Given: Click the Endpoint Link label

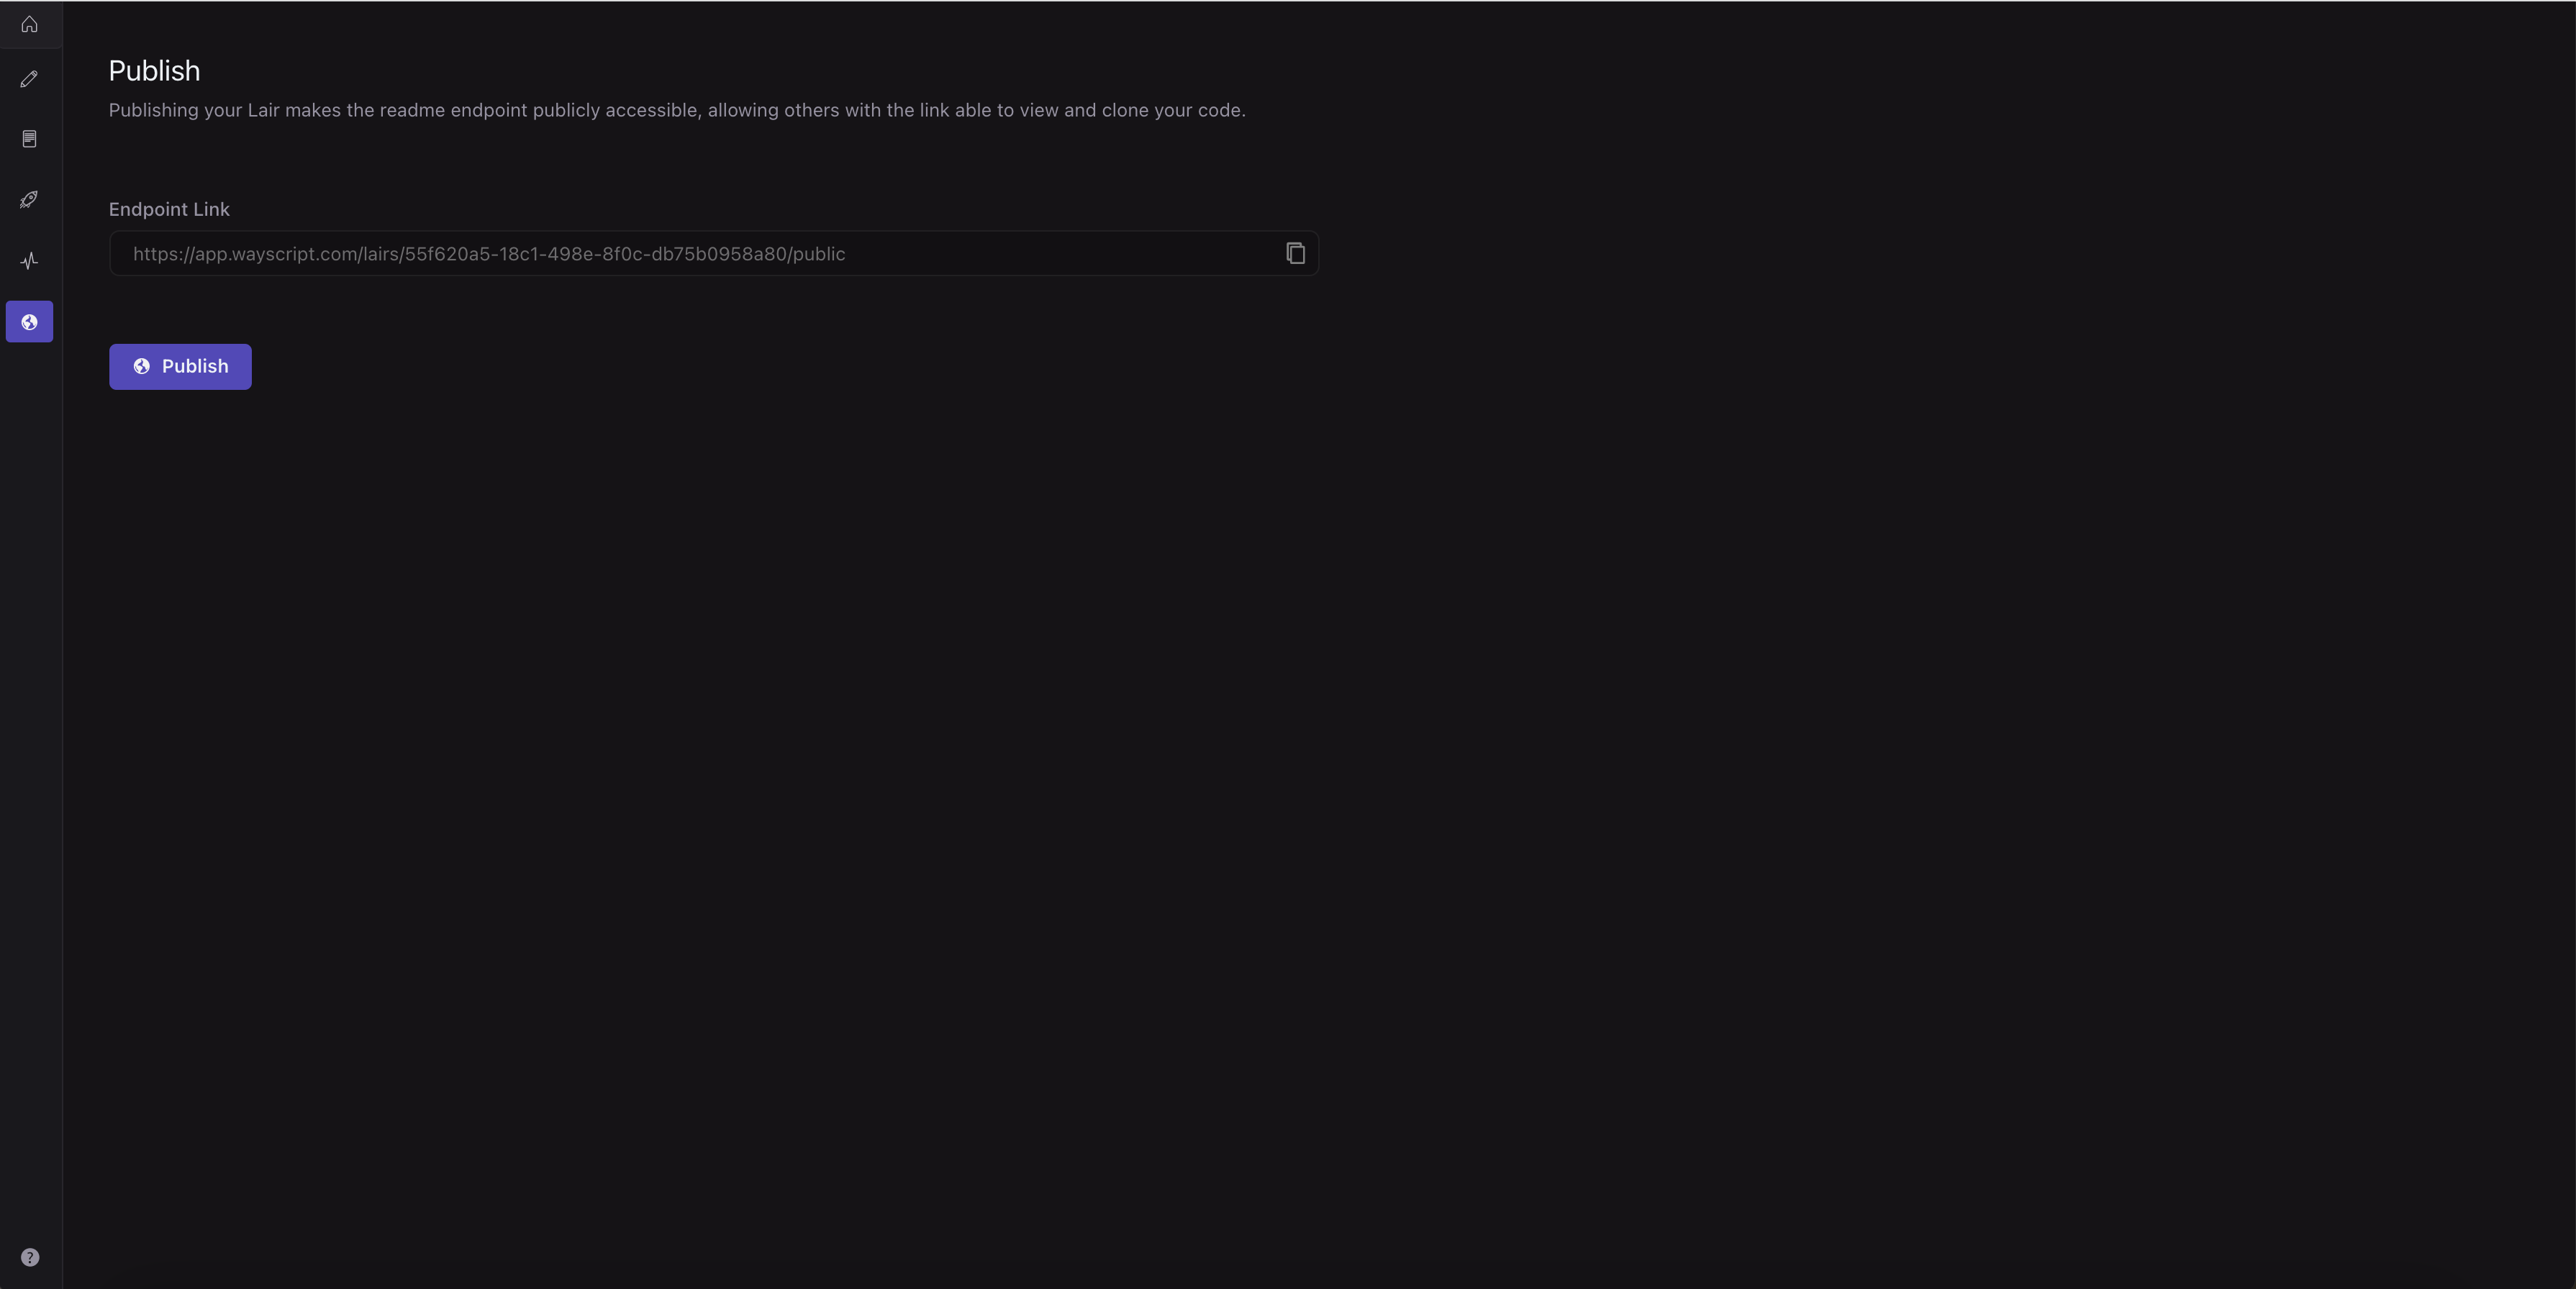Looking at the screenshot, I should pyautogui.click(x=169, y=209).
